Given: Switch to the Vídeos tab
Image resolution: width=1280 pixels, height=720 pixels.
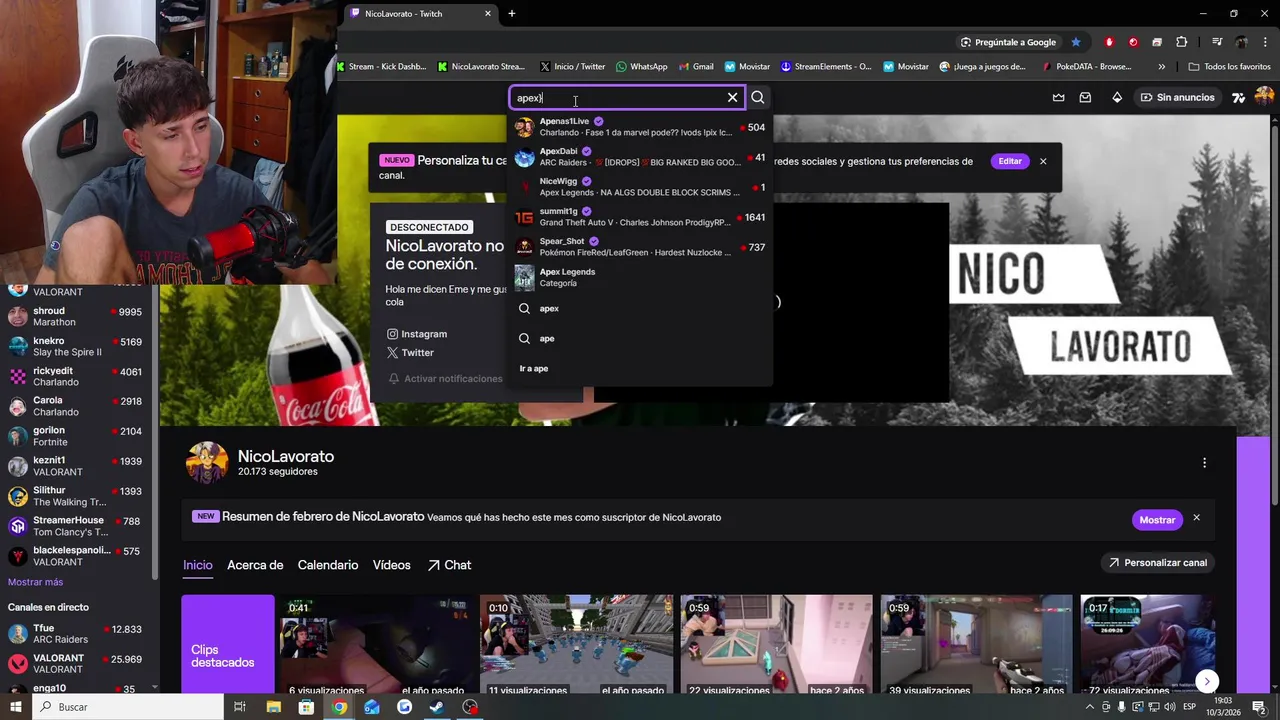Looking at the screenshot, I should pos(392,565).
